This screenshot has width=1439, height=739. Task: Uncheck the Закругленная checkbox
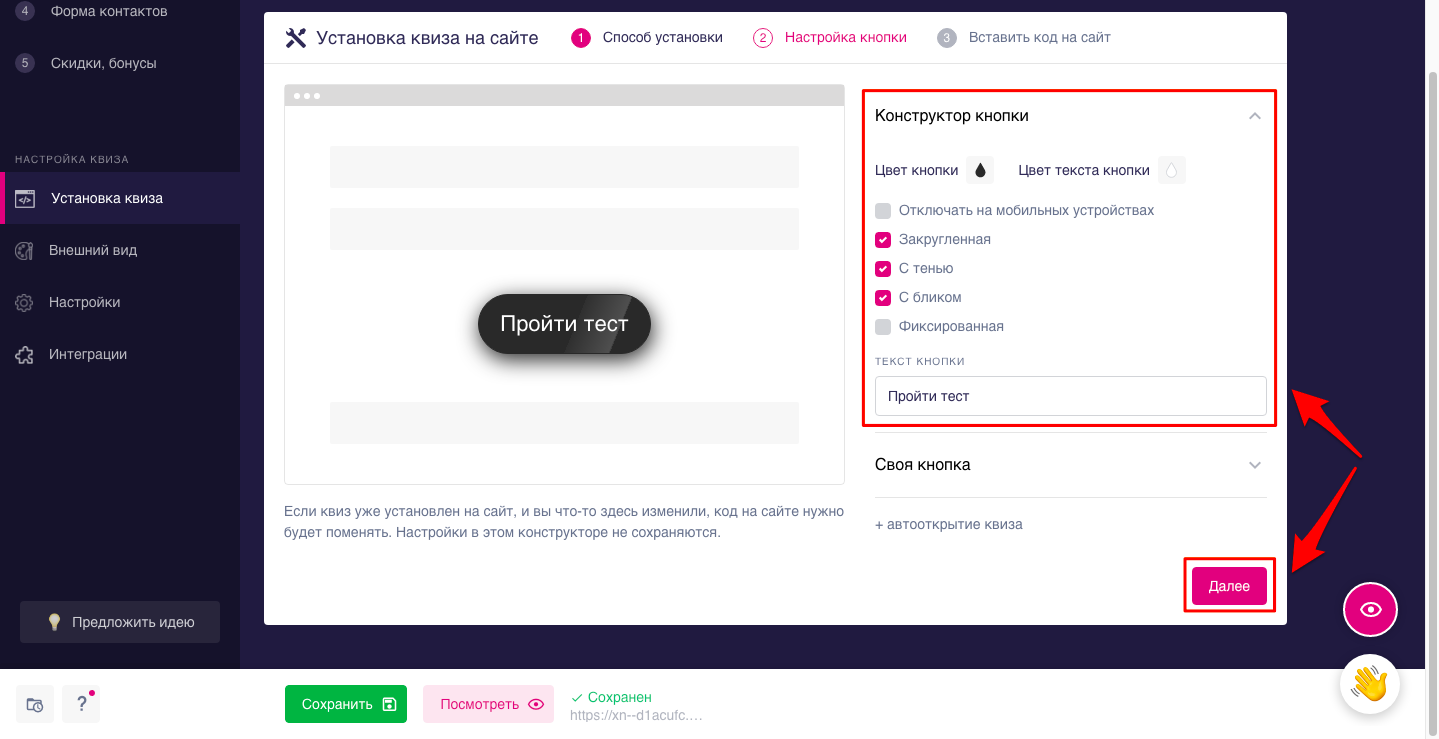[883, 240]
